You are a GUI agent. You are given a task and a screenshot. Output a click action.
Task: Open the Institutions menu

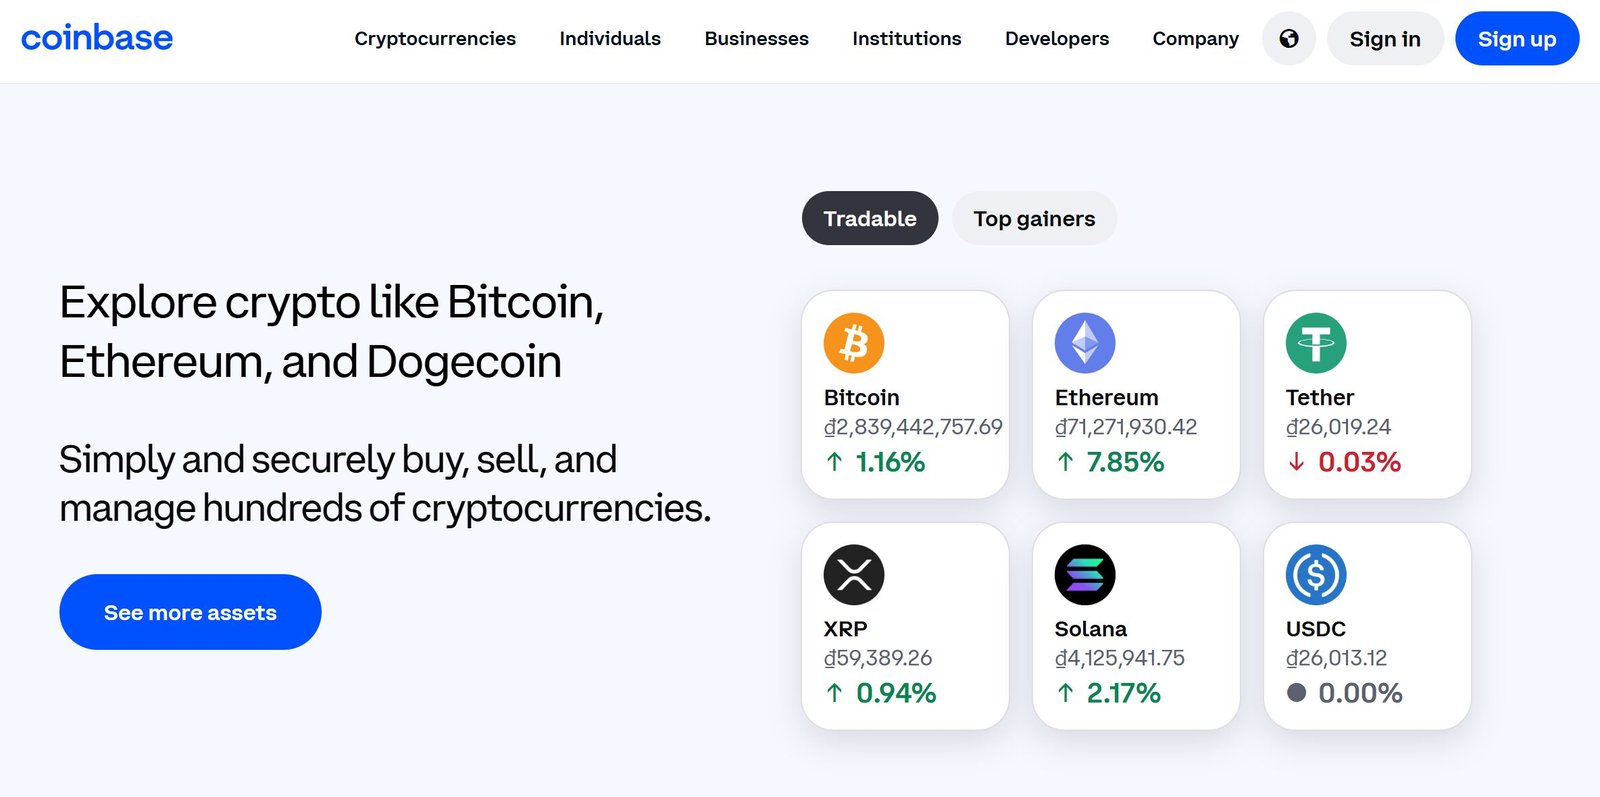[x=906, y=39]
